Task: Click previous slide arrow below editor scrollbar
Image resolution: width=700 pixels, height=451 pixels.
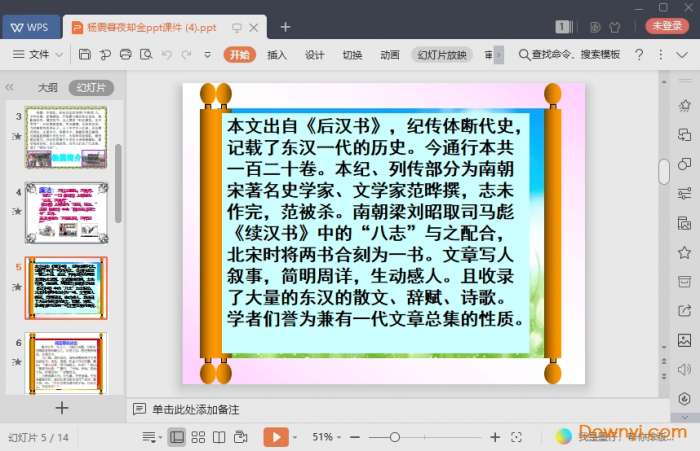Action: click(x=664, y=360)
